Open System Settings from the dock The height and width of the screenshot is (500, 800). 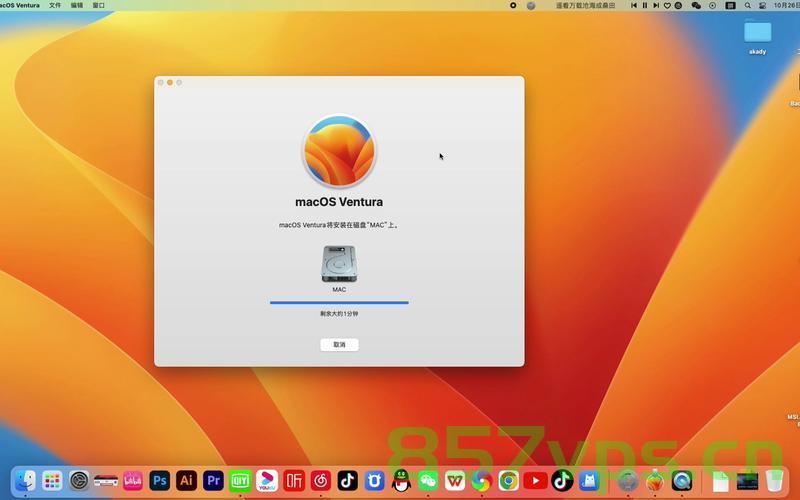tap(79, 481)
